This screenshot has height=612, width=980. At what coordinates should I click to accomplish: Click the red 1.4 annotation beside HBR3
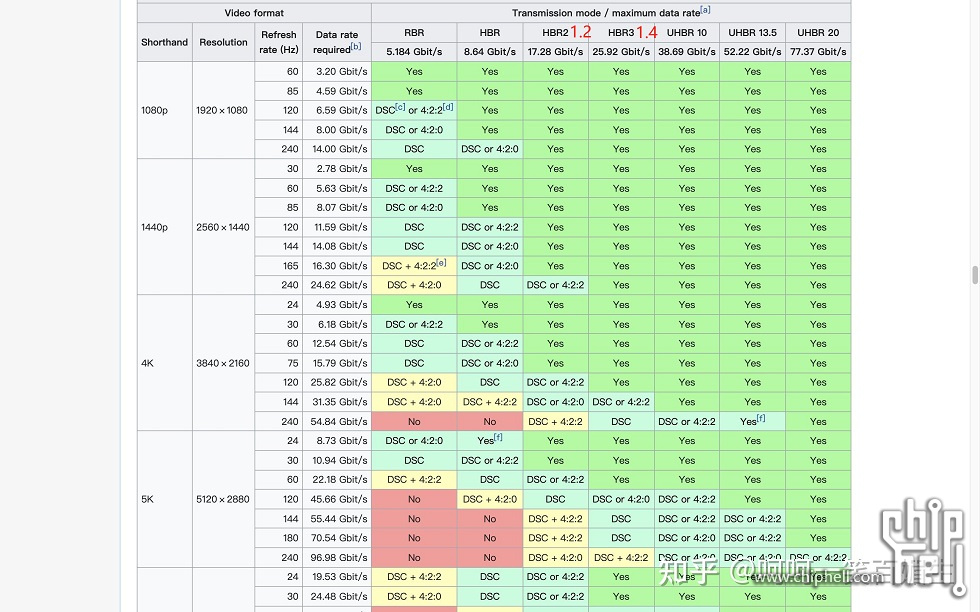coord(646,33)
